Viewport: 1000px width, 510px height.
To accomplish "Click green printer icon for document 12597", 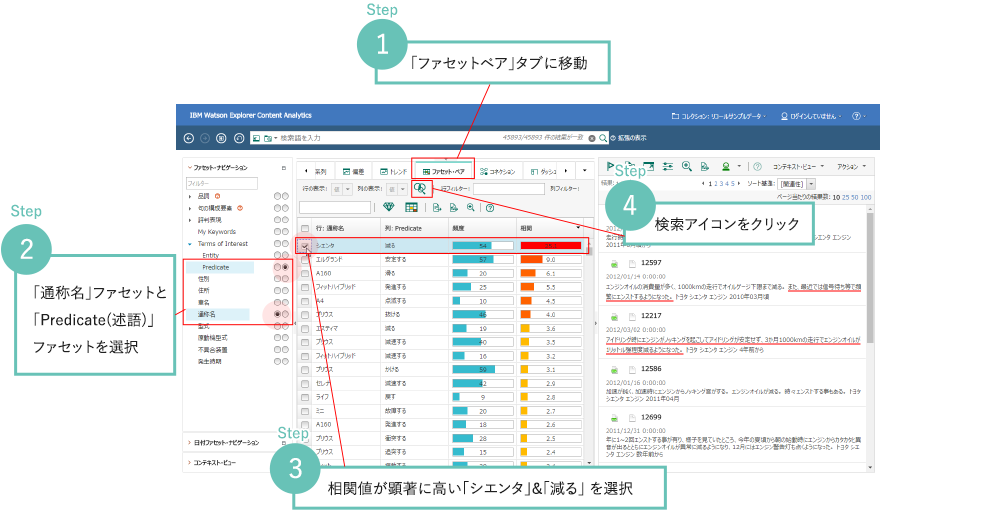I will (614, 263).
